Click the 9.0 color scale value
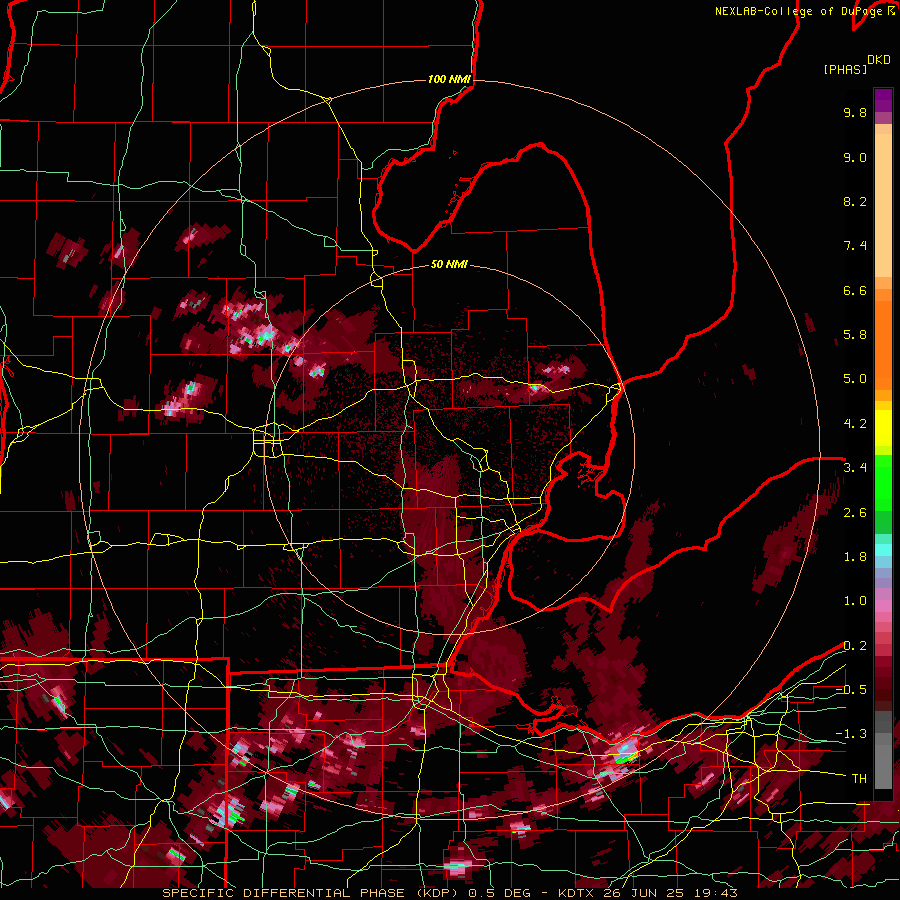 click(855, 158)
